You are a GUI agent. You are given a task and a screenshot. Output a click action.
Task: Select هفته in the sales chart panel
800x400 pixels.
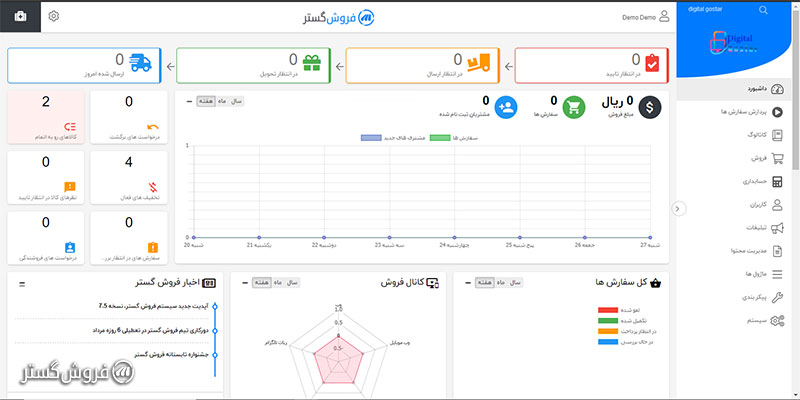(206, 101)
